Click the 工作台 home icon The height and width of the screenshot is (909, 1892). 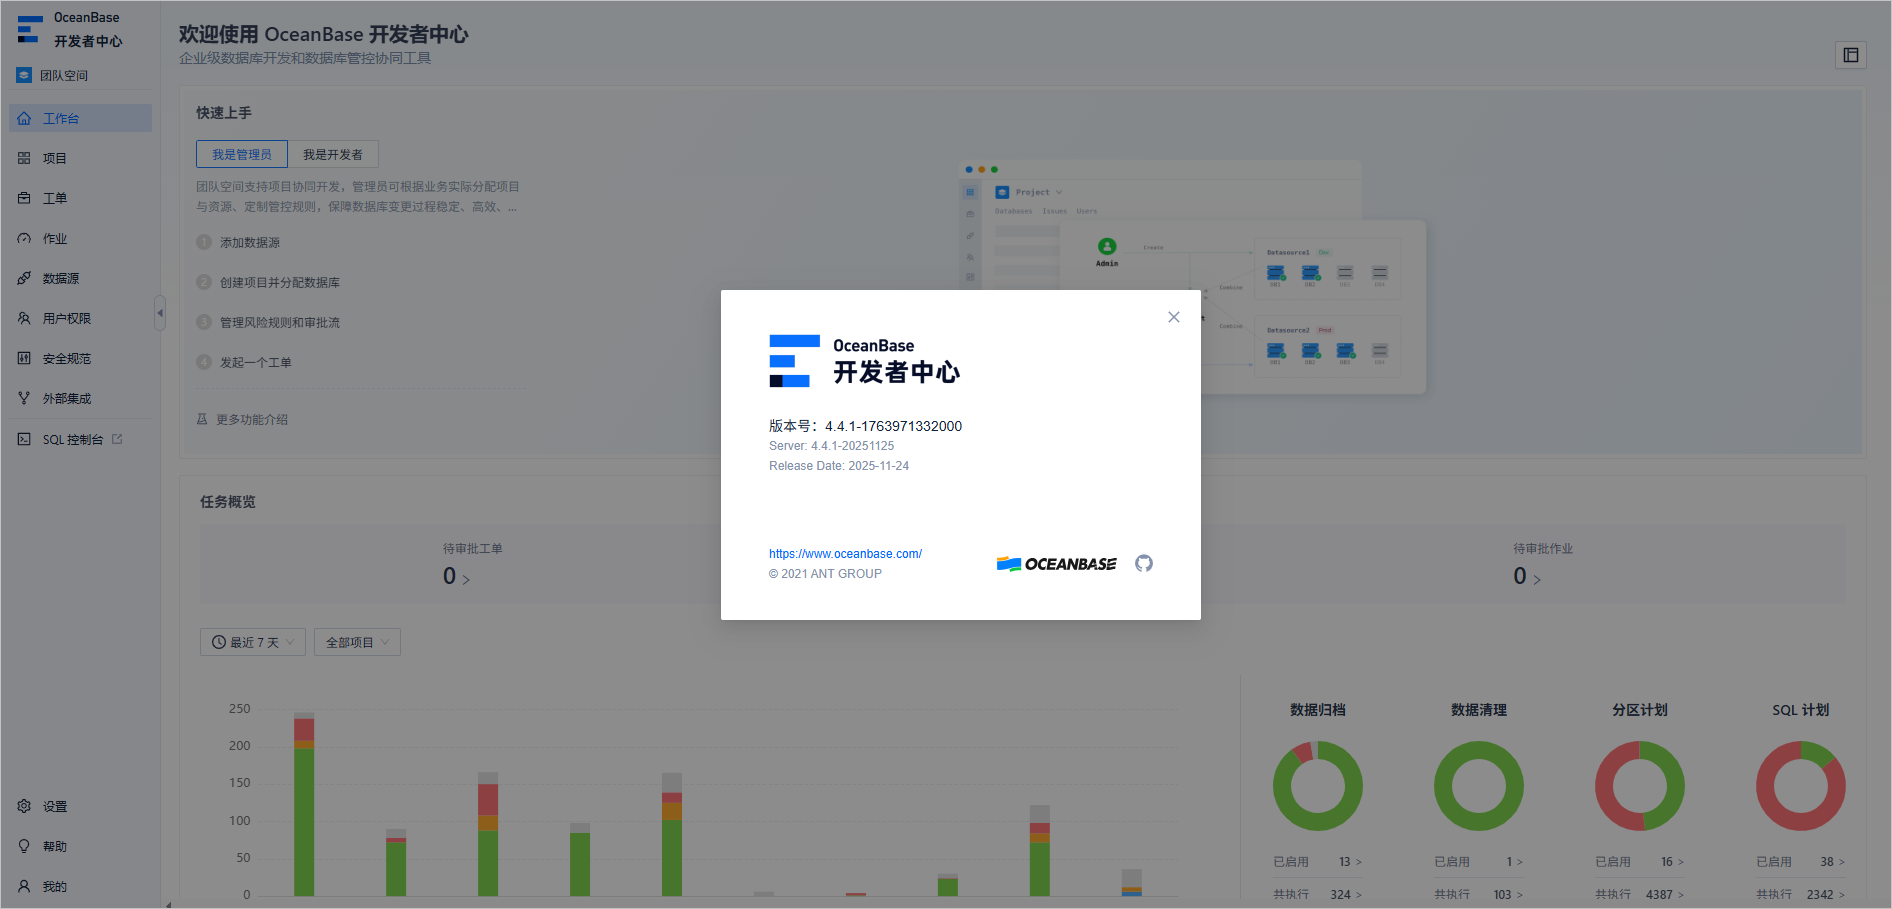click(24, 118)
